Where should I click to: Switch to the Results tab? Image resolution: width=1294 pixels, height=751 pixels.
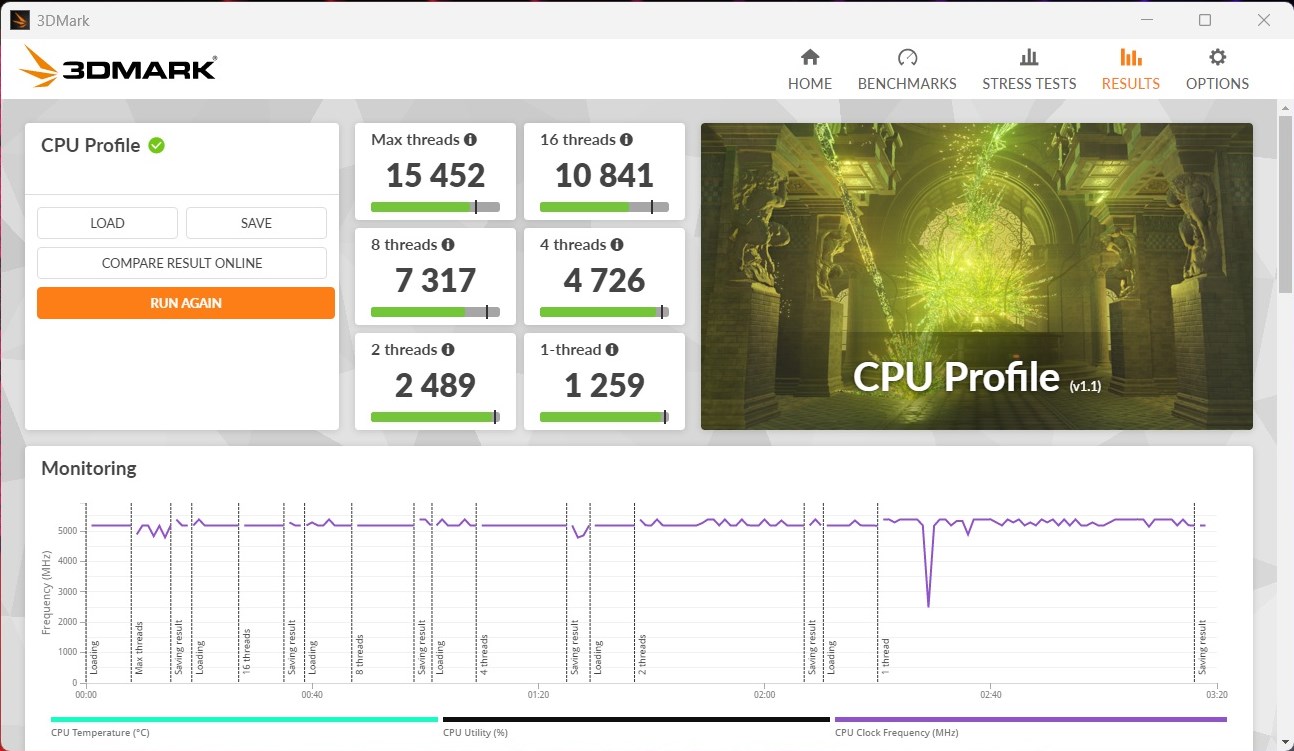[1130, 70]
